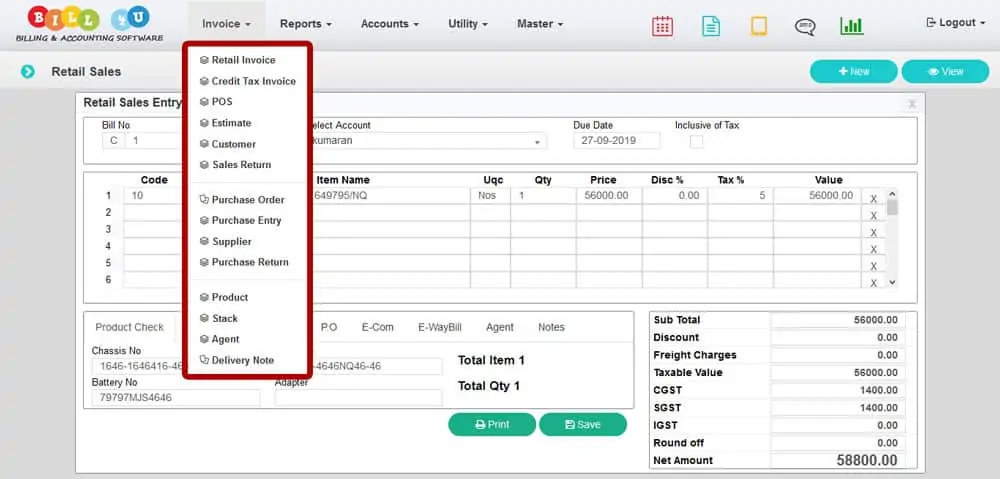
Task: Expand the Master menu
Action: [x=540, y=24]
